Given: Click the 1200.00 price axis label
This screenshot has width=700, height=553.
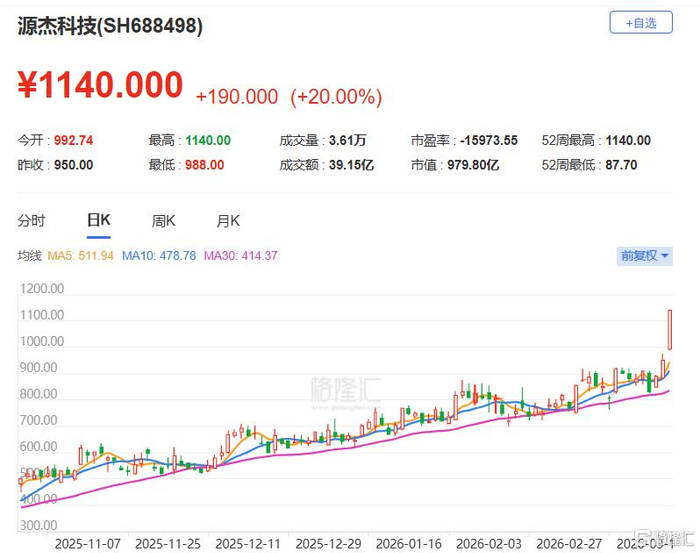Looking at the screenshot, I should [42, 289].
